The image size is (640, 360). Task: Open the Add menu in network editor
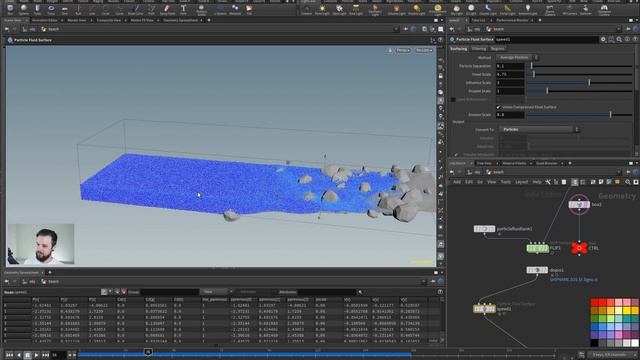point(457,182)
